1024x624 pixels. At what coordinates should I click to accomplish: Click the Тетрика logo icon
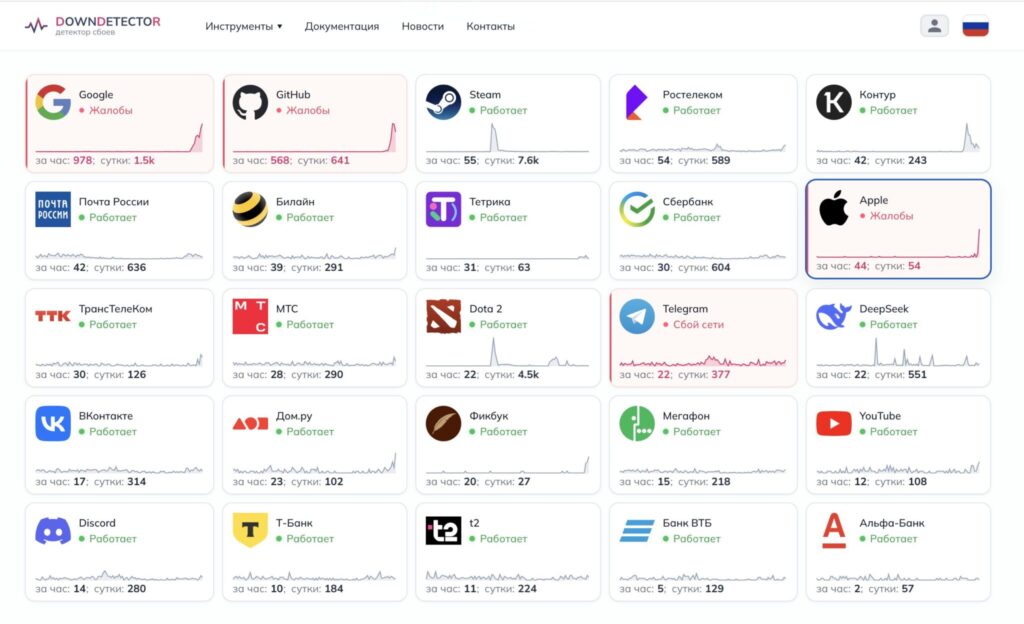[x=443, y=210]
